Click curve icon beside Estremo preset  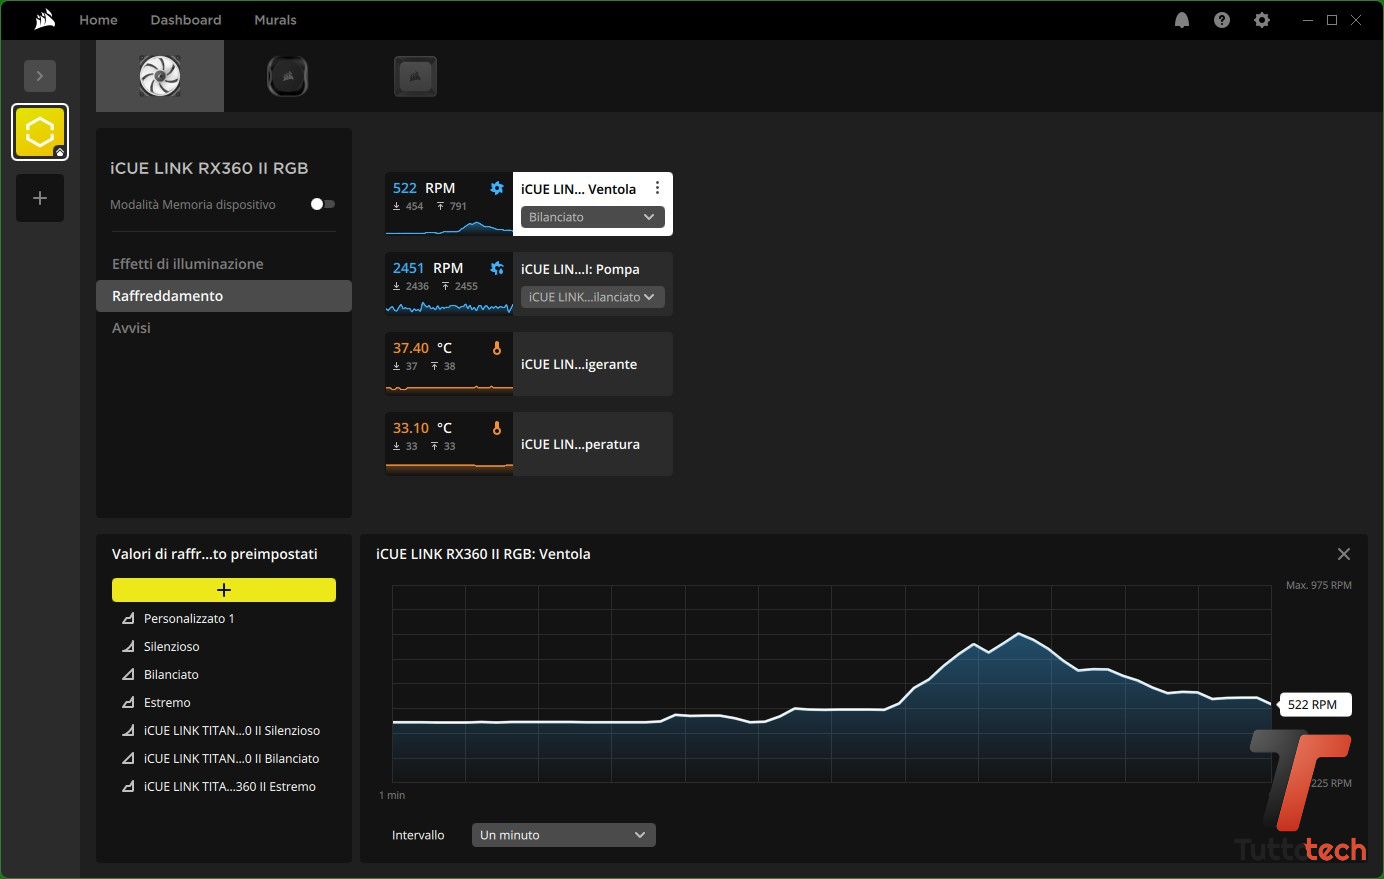pos(128,703)
